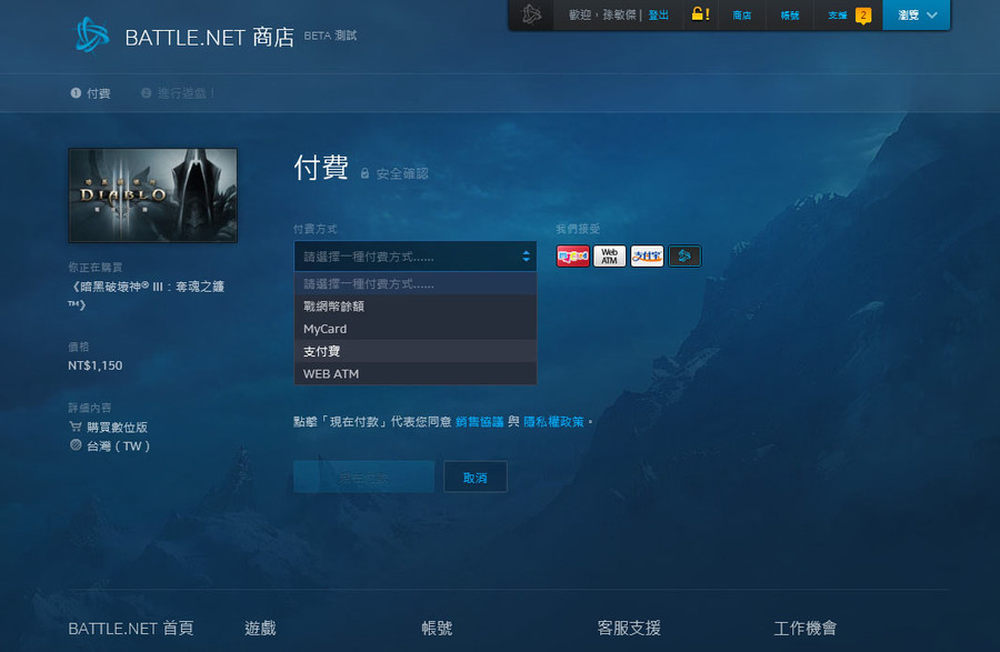Click the 台灣 (TW) region text
The width and height of the screenshot is (1000, 652).
click(119, 446)
